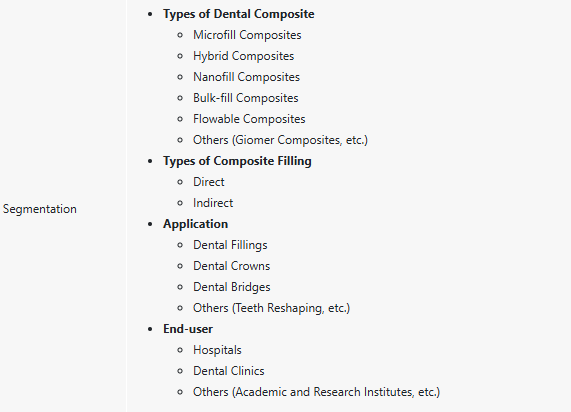
Task: Click the Types of Composite Filling heading
Action: pos(237,161)
